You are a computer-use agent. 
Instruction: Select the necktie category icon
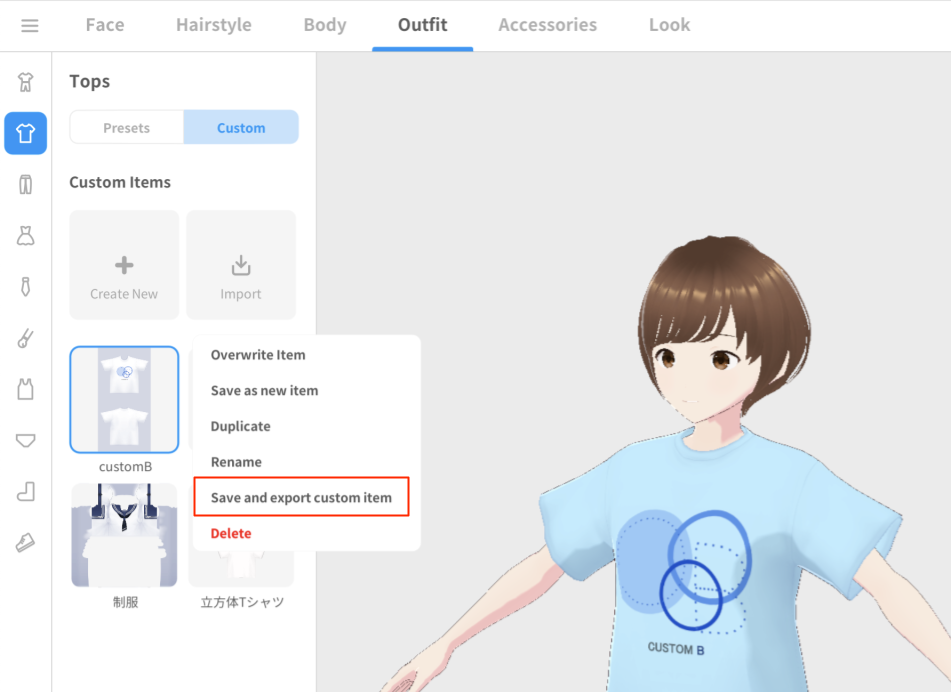pyautogui.click(x=25, y=286)
